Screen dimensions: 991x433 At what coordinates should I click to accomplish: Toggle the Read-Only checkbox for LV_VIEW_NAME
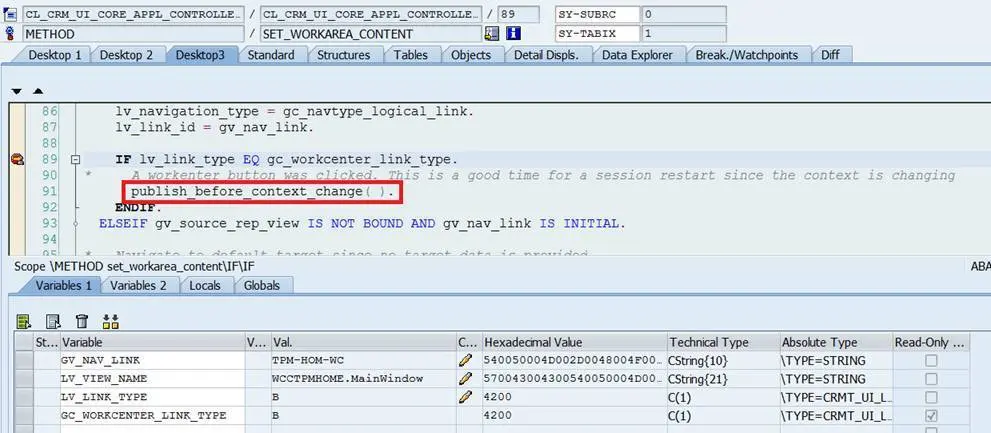point(931,379)
